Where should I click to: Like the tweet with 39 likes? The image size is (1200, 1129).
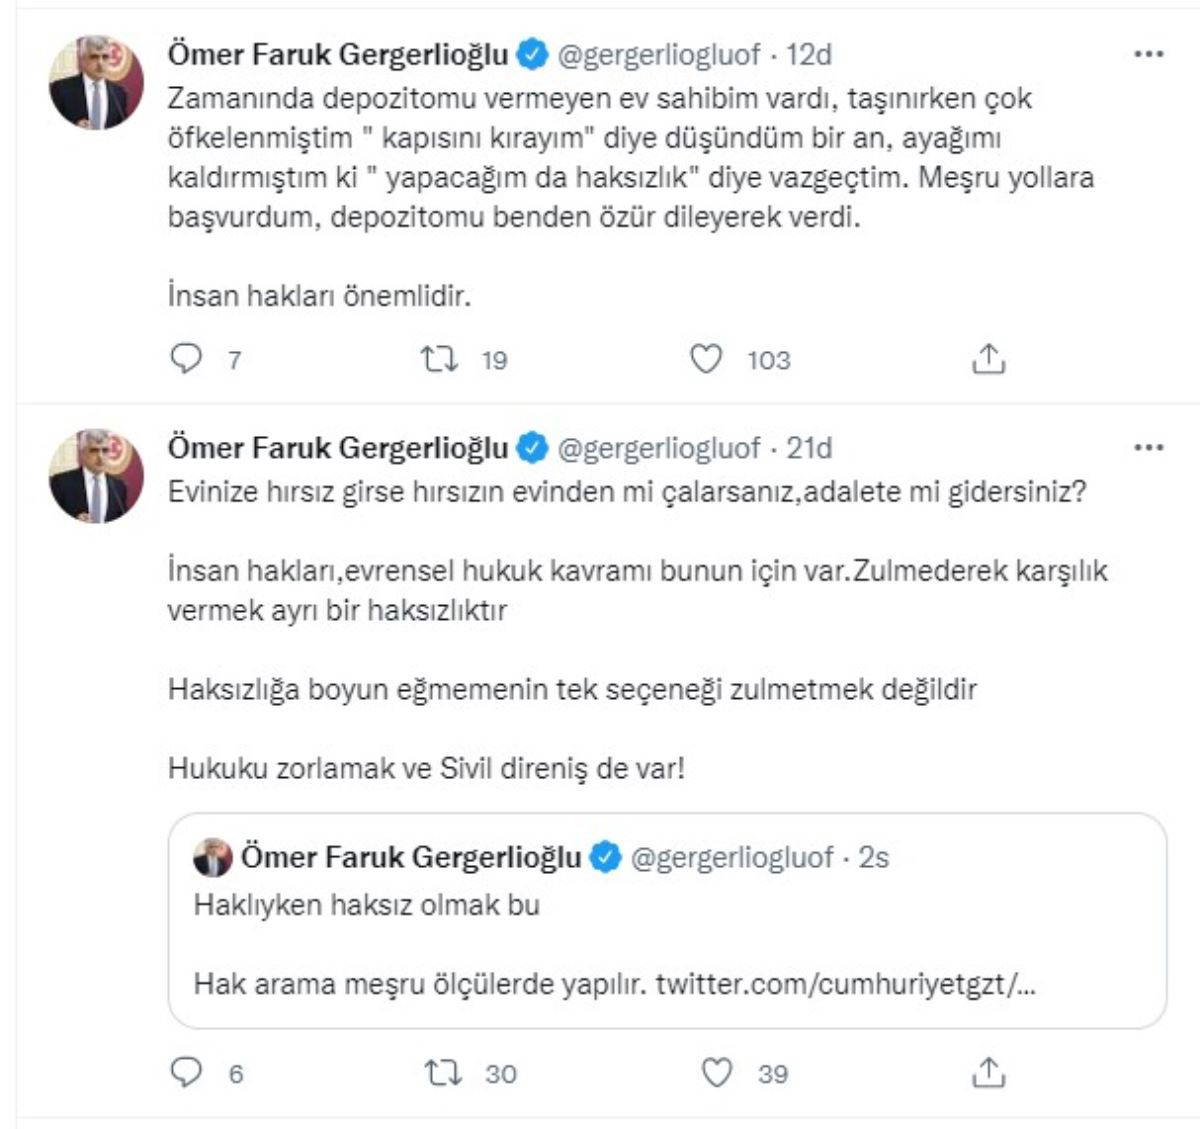pos(716,1073)
